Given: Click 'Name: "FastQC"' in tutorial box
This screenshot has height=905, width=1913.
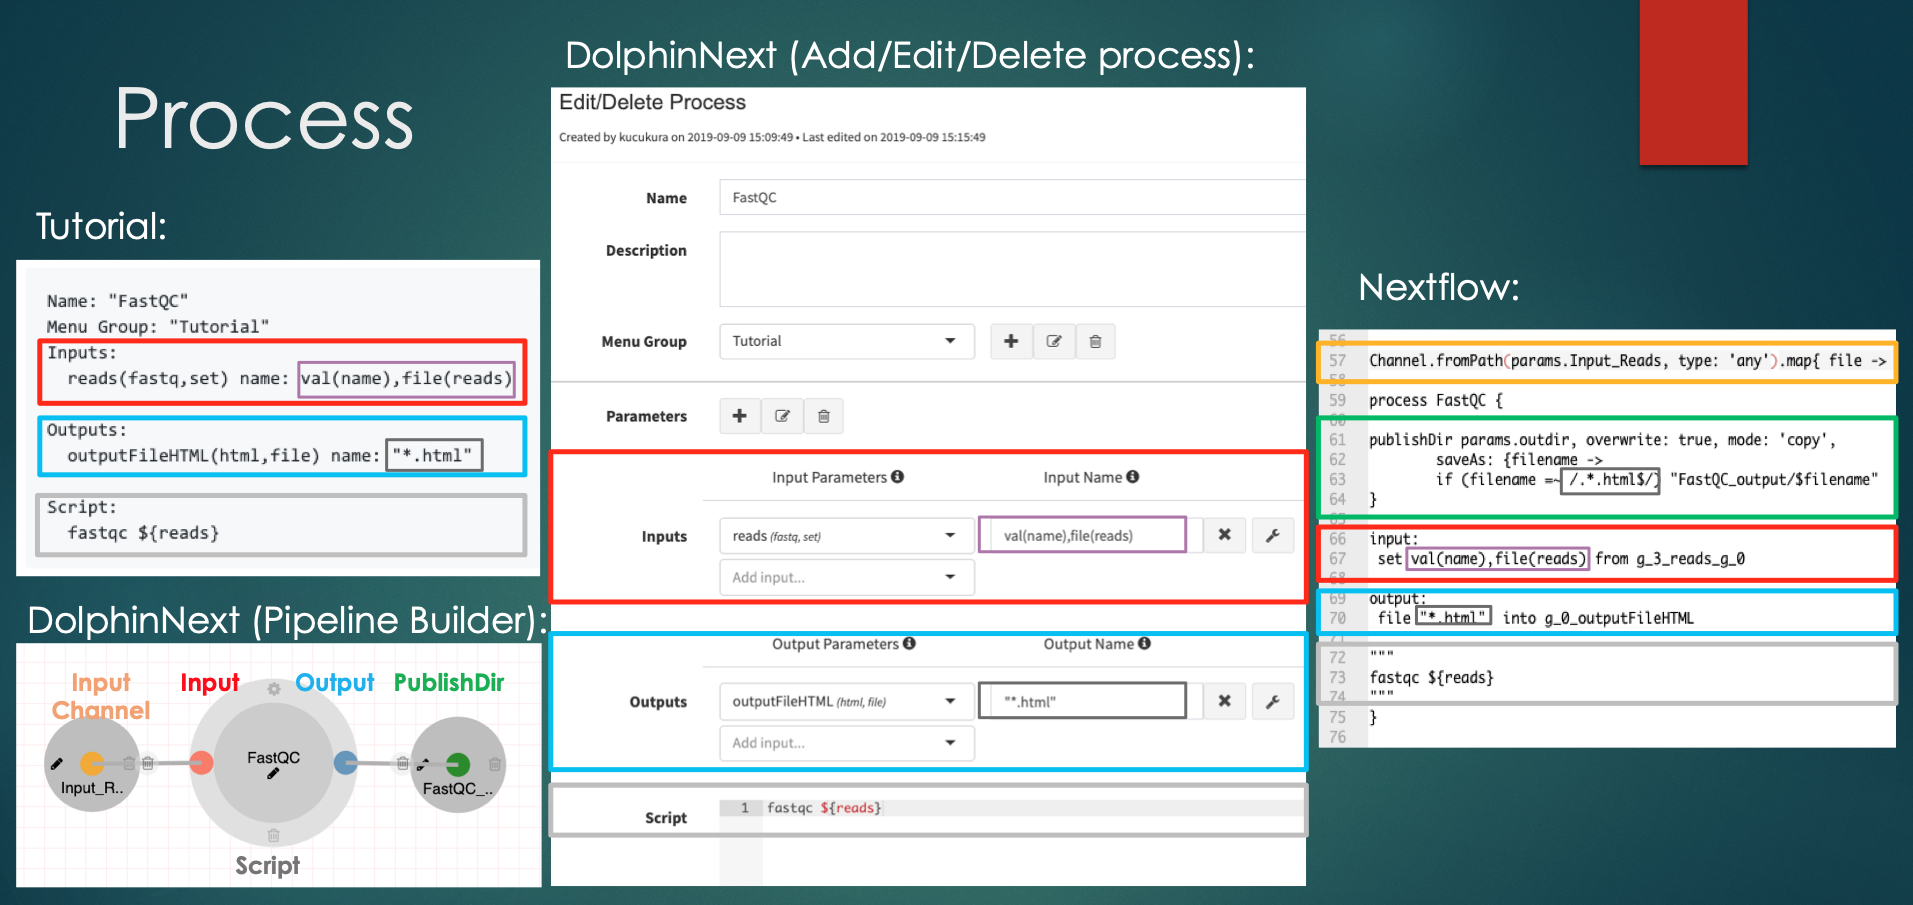Looking at the screenshot, I should pyautogui.click(x=117, y=301).
